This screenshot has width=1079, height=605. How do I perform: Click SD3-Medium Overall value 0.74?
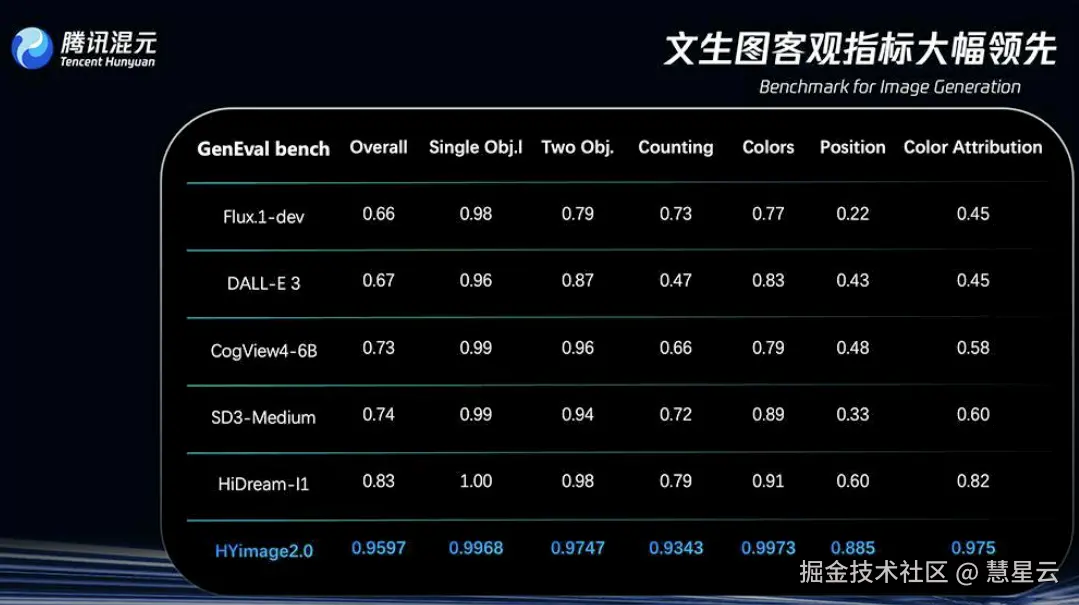tap(378, 415)
